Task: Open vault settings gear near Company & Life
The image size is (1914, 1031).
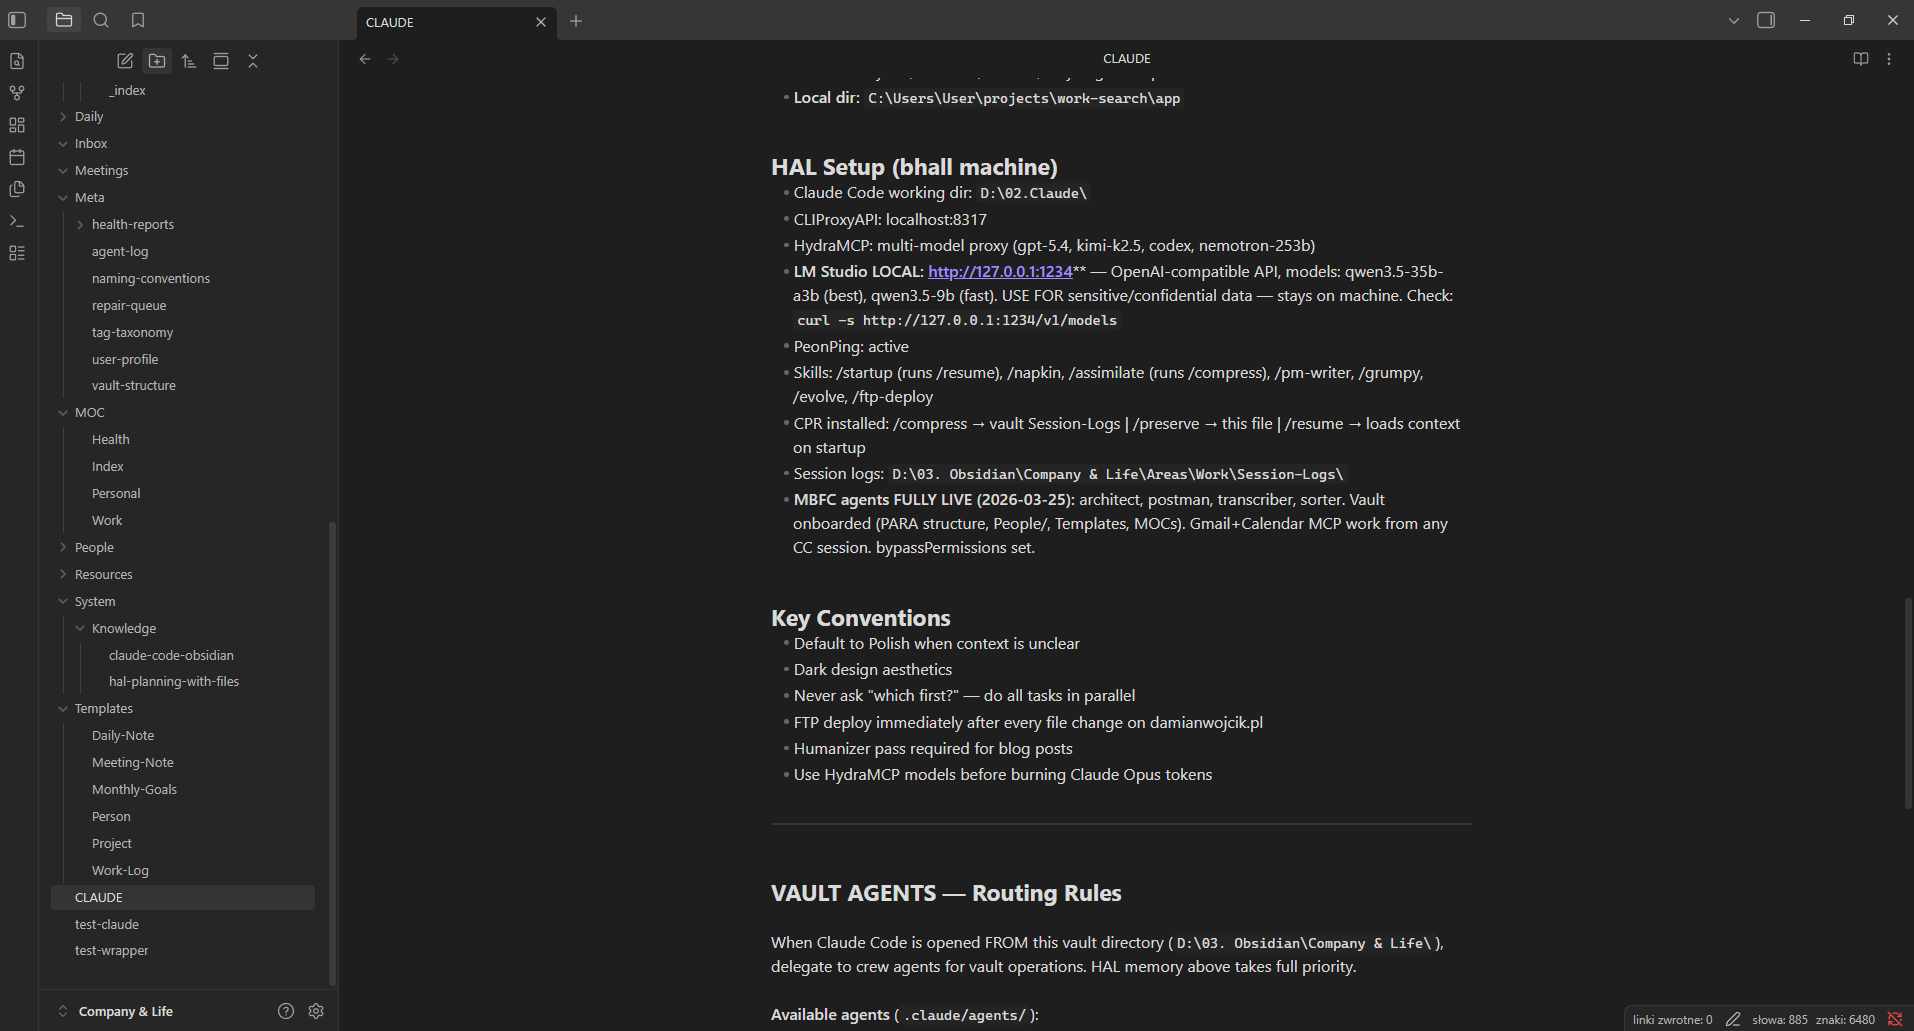Action: pos(316,1011)
